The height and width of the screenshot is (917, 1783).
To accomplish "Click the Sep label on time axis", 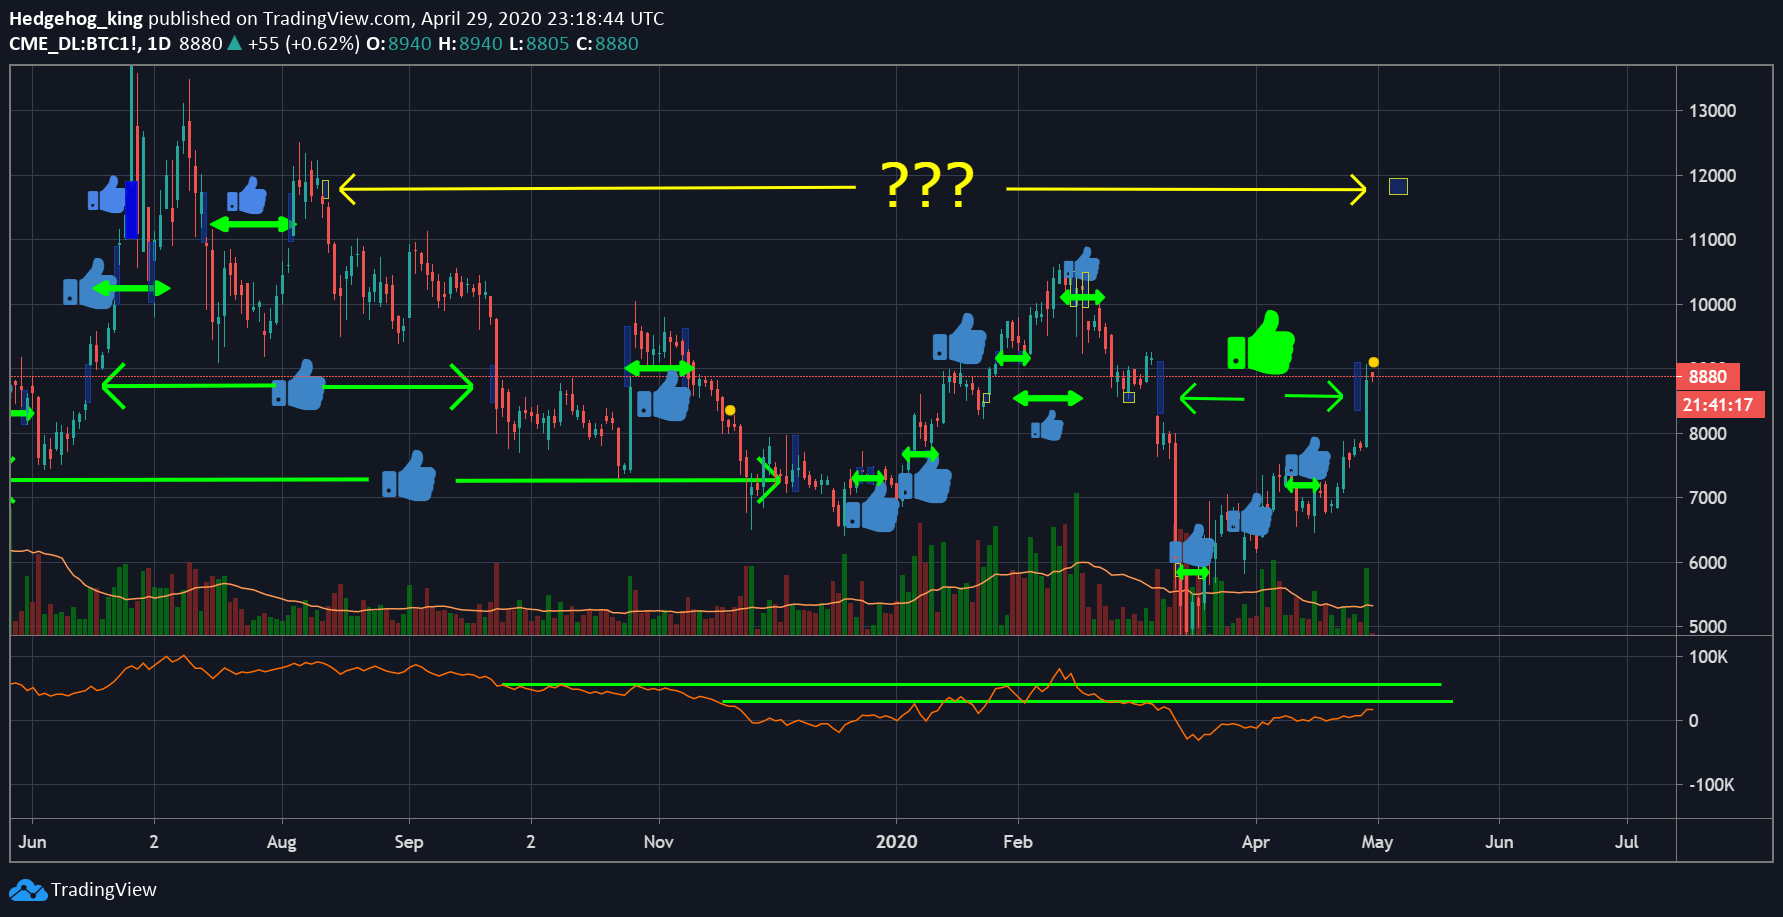I will 409,842.
